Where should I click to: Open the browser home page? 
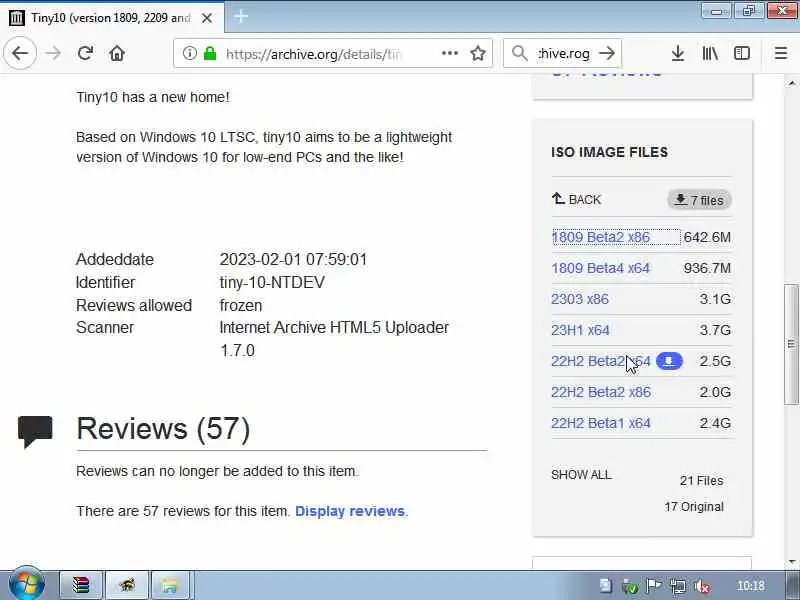[x=117, y=53]
